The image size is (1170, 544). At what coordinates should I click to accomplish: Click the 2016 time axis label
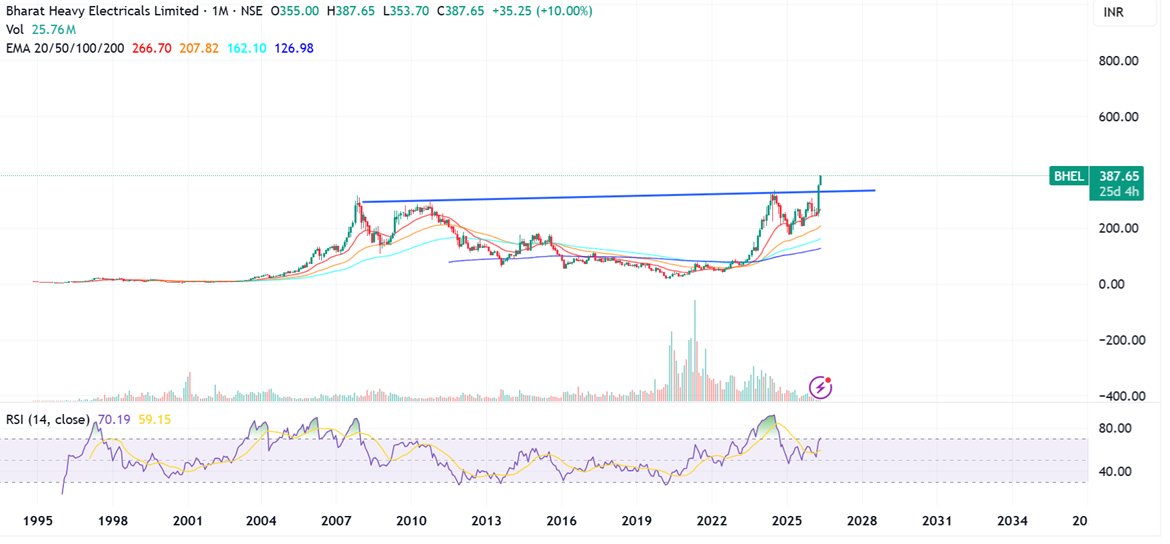562,520
